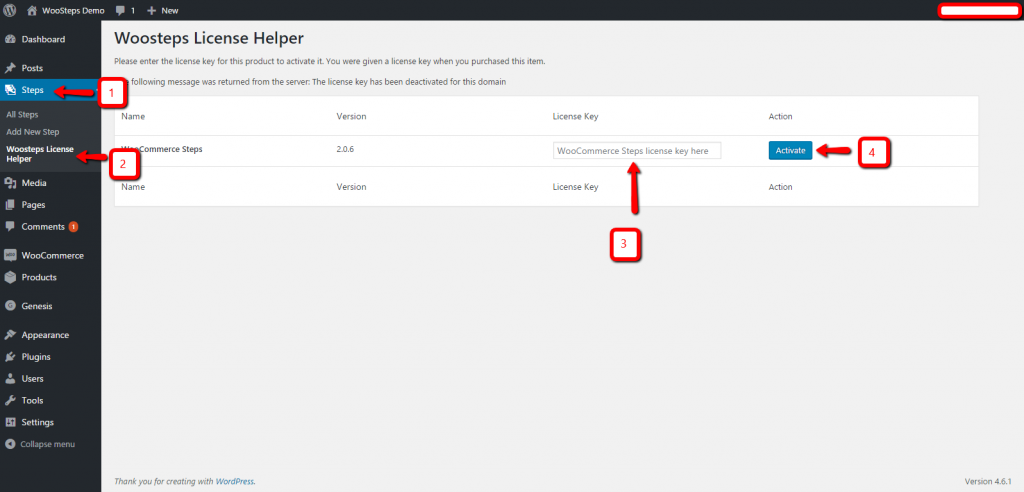
Task: Open the Genesis menu label
Action: coord(37,306)
